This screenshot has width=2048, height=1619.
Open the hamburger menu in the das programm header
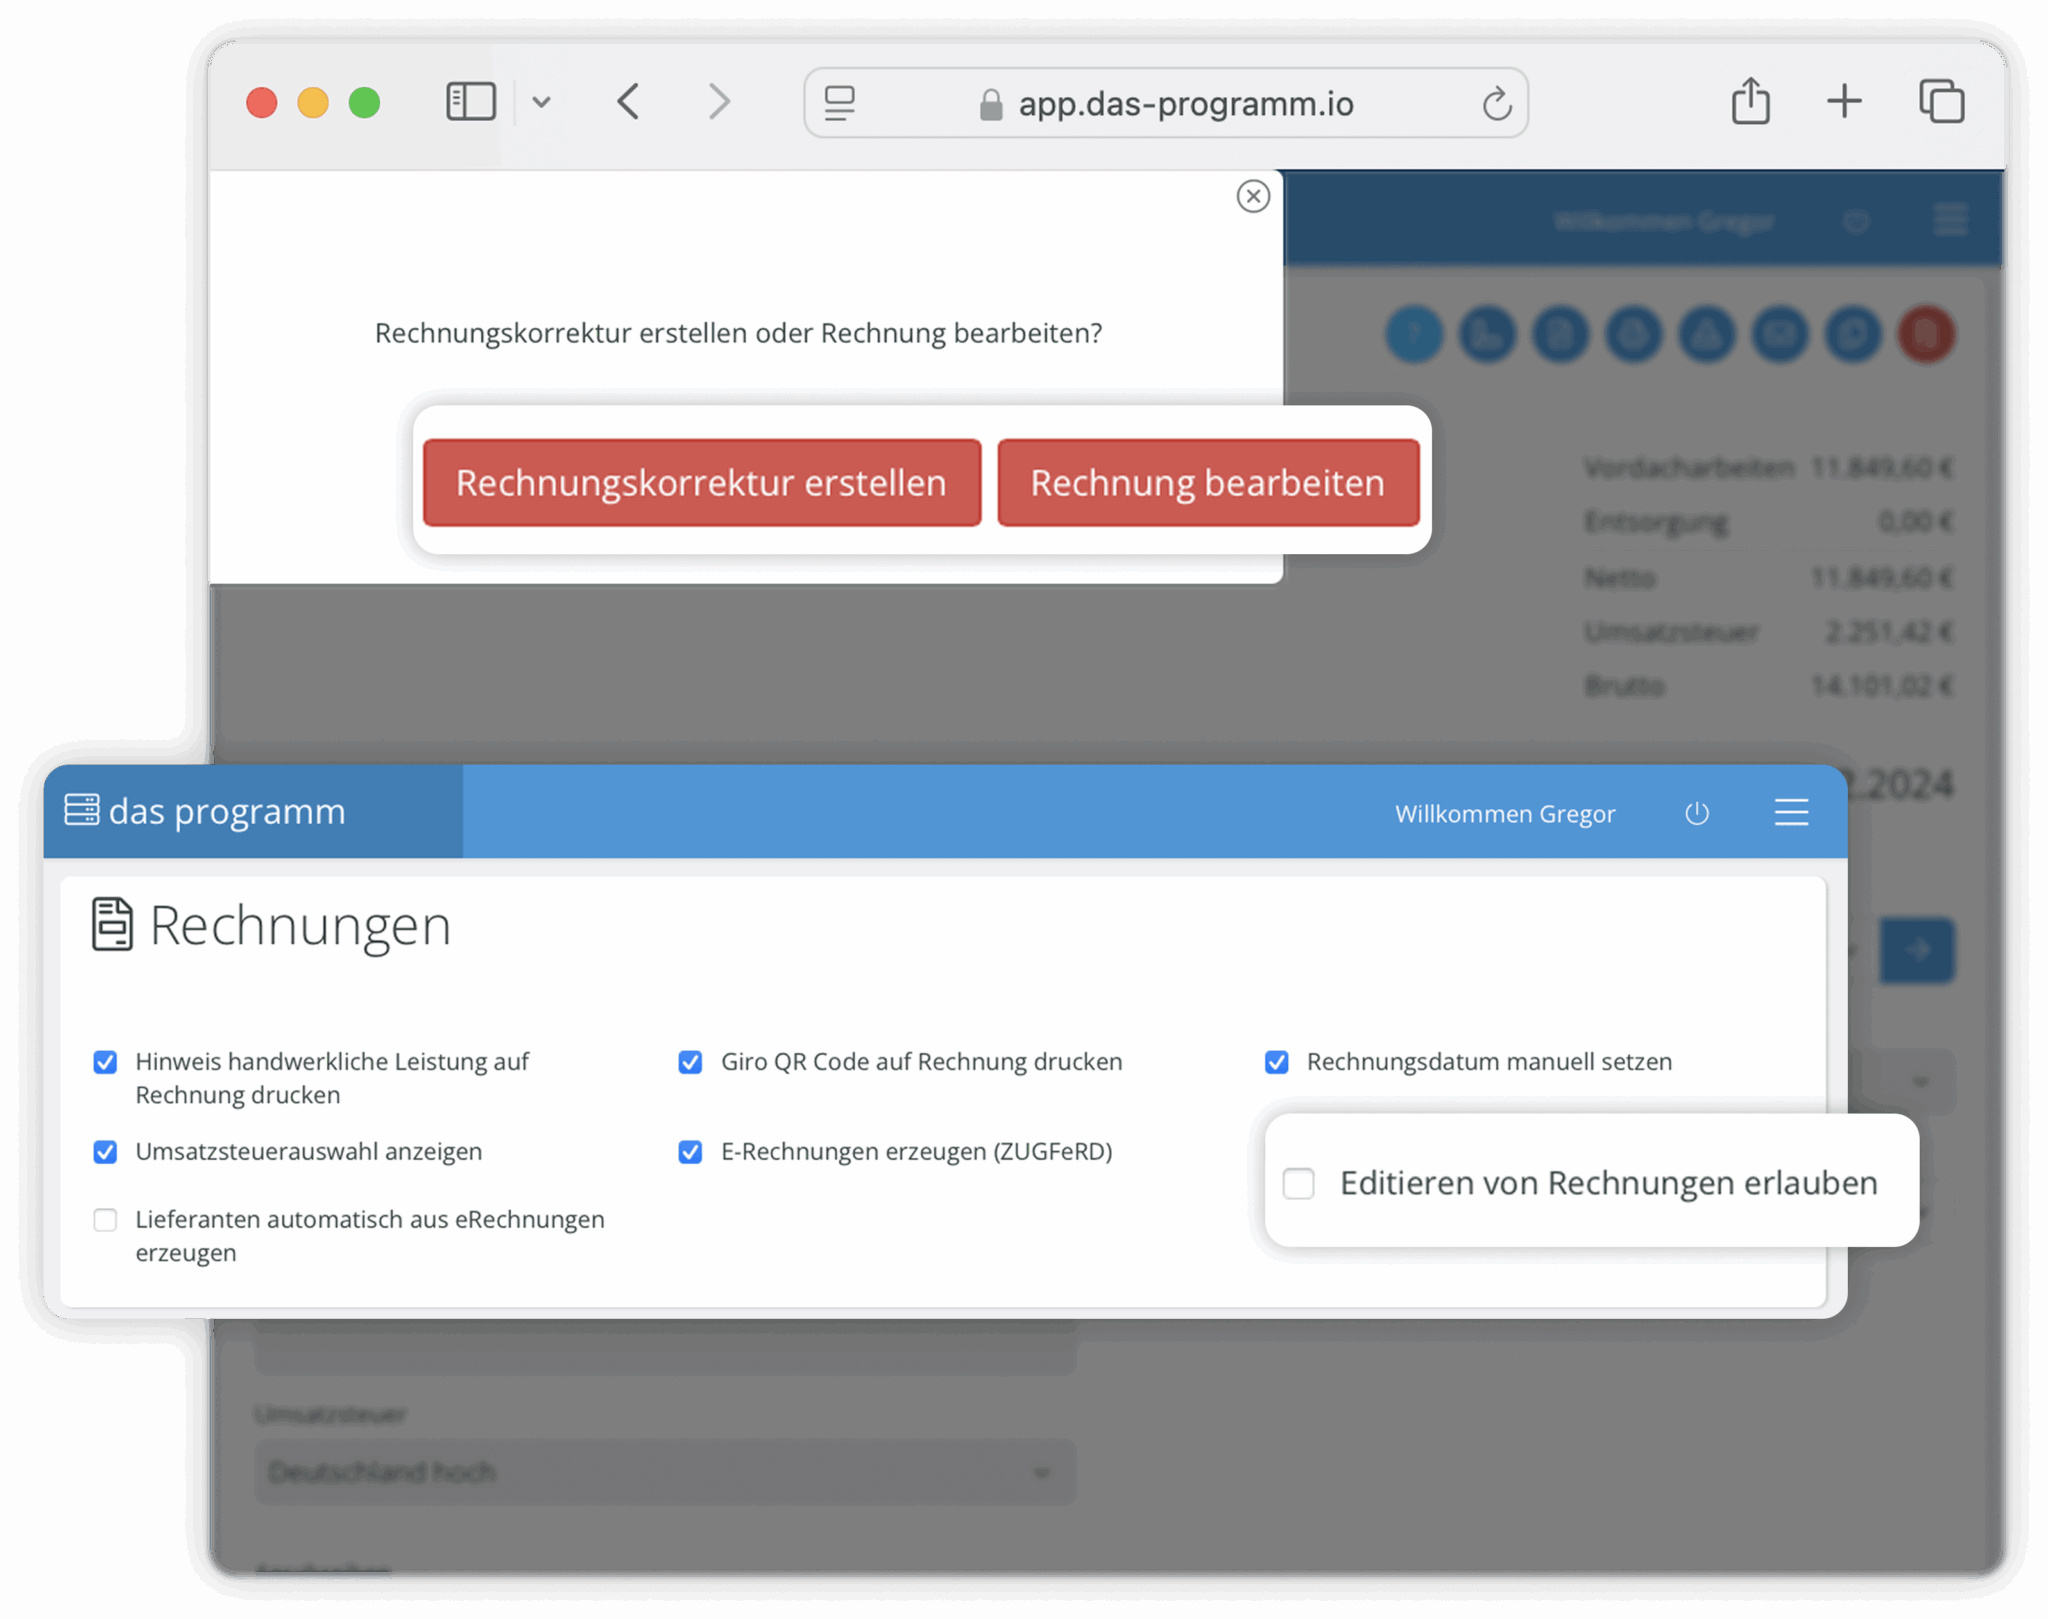coord(1791,812)
